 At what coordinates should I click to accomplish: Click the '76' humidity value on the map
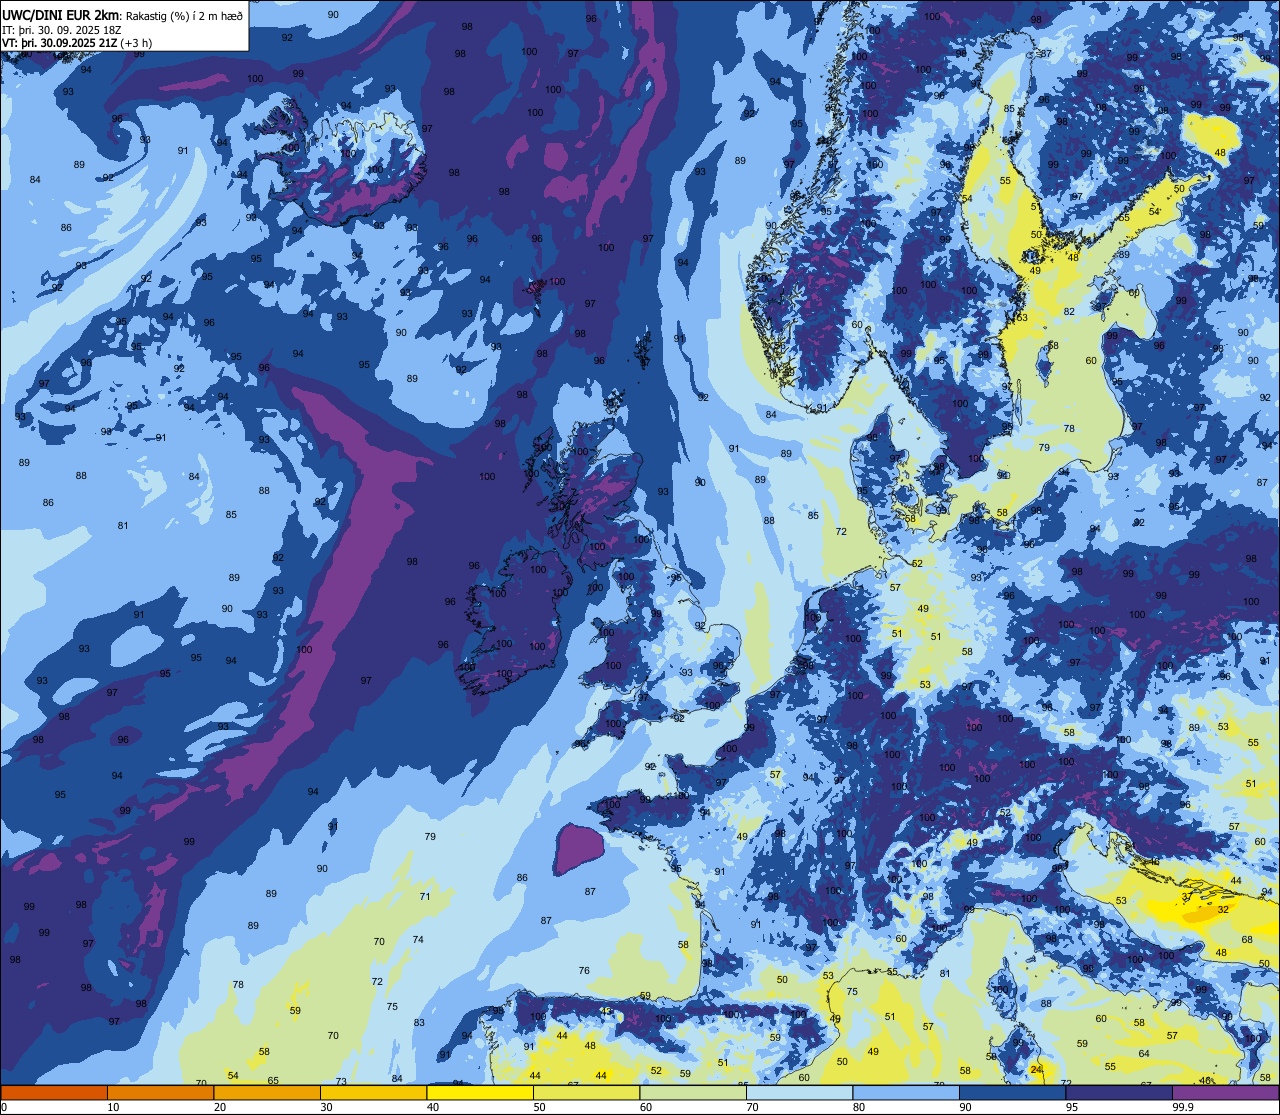pos(584,971)
